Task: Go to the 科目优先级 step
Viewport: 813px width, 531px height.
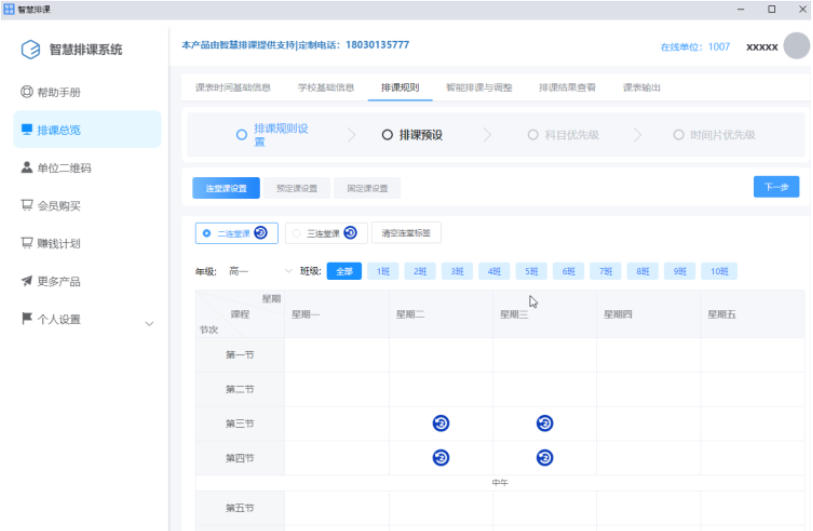Action: (x=562, y=135)
